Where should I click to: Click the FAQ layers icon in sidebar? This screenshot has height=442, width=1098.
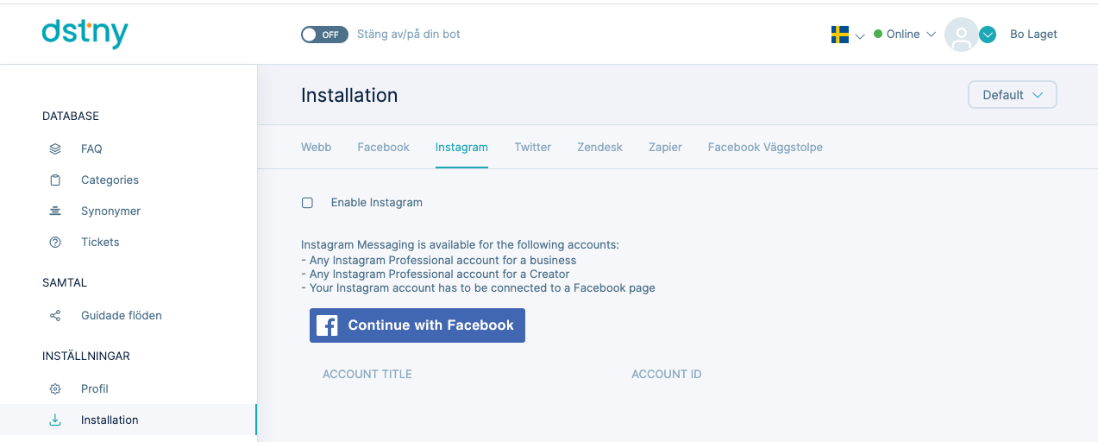click(55, 149)
